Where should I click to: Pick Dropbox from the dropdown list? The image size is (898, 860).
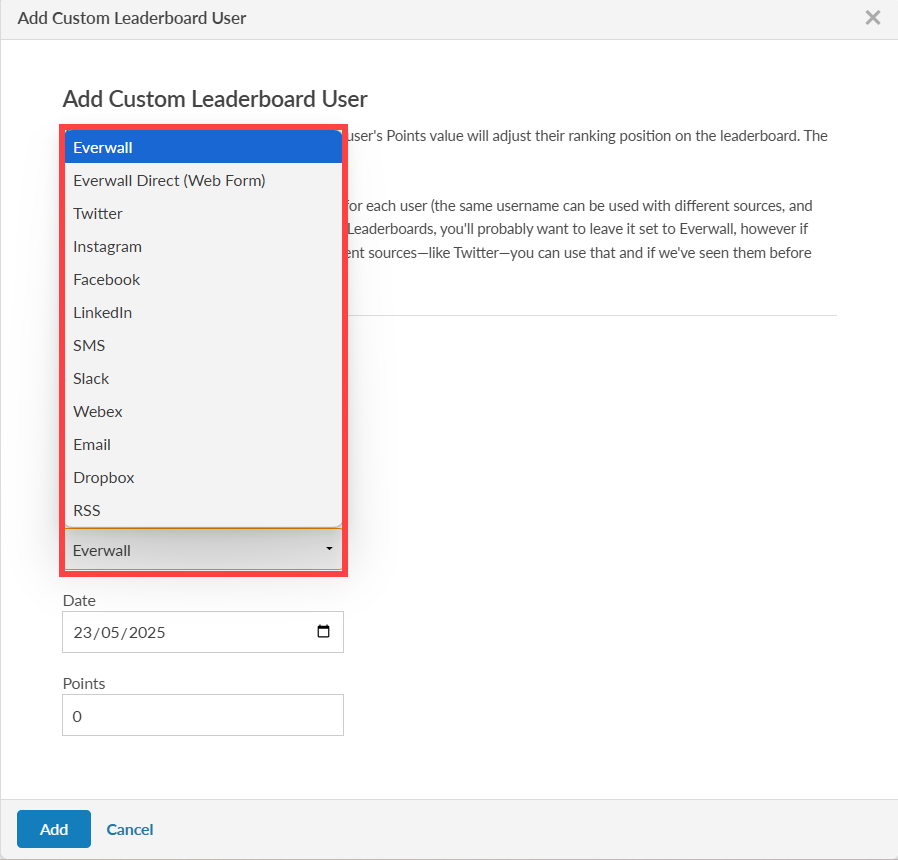pos(203,478)
